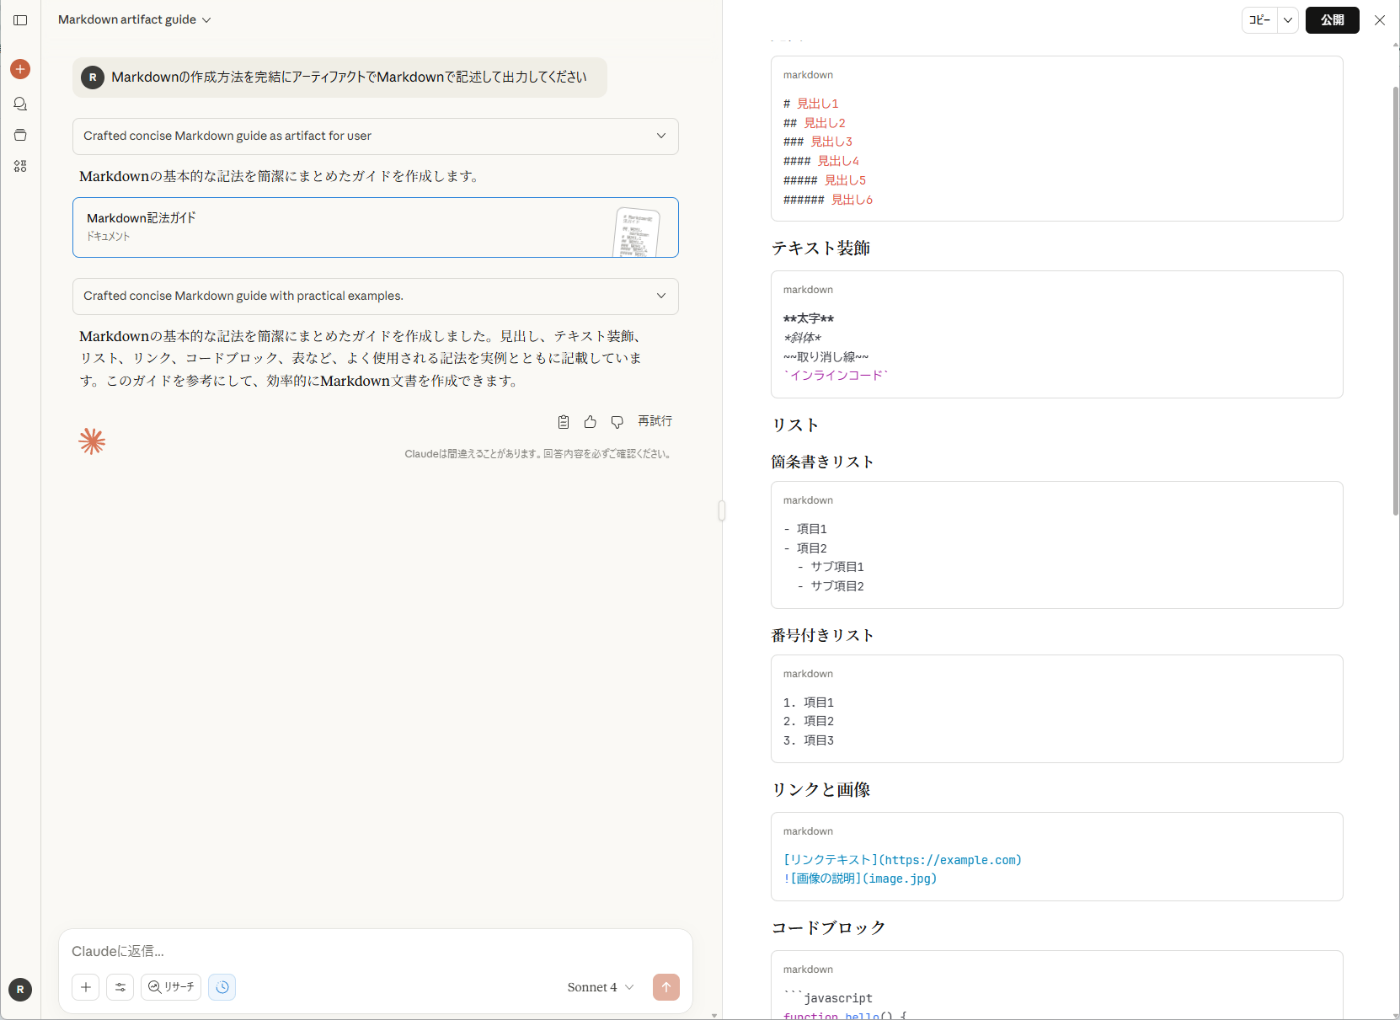Click the panel divider resize handle
This screenshot has width=1400, height=1020.
coord(721,511)
